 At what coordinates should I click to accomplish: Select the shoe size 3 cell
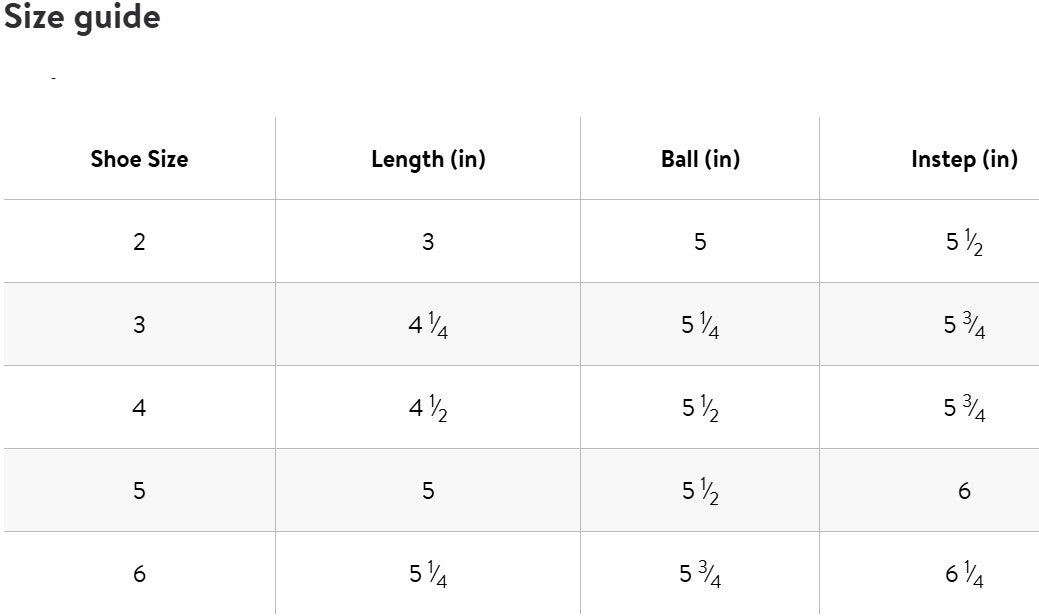(139, 324)
